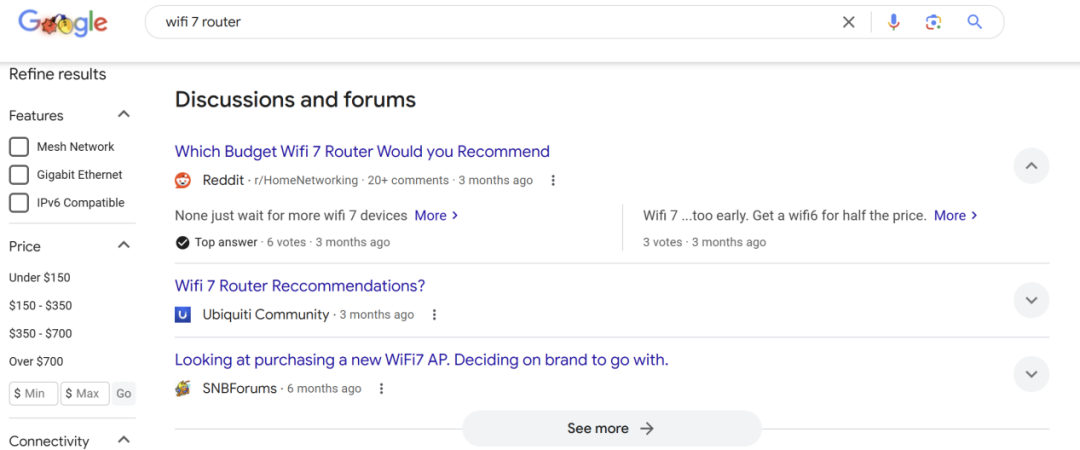Clear the search box with X icon

click(849, 22)
